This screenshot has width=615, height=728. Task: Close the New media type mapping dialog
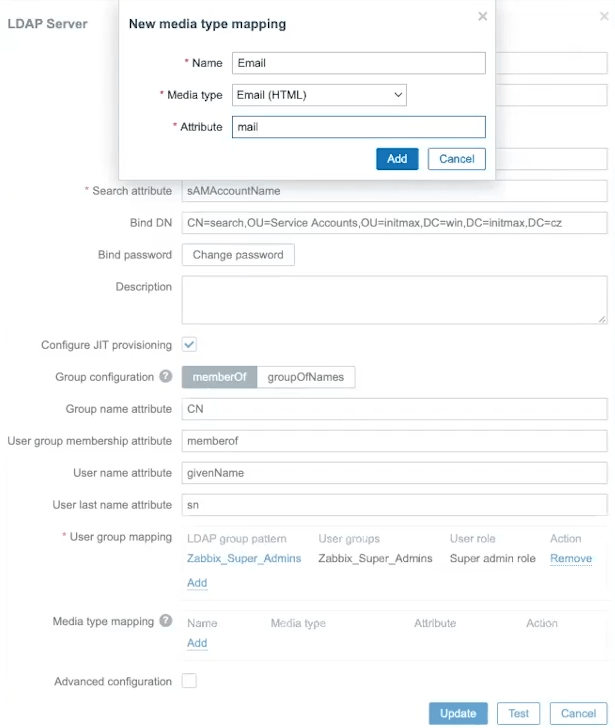[x=482, y=16]
